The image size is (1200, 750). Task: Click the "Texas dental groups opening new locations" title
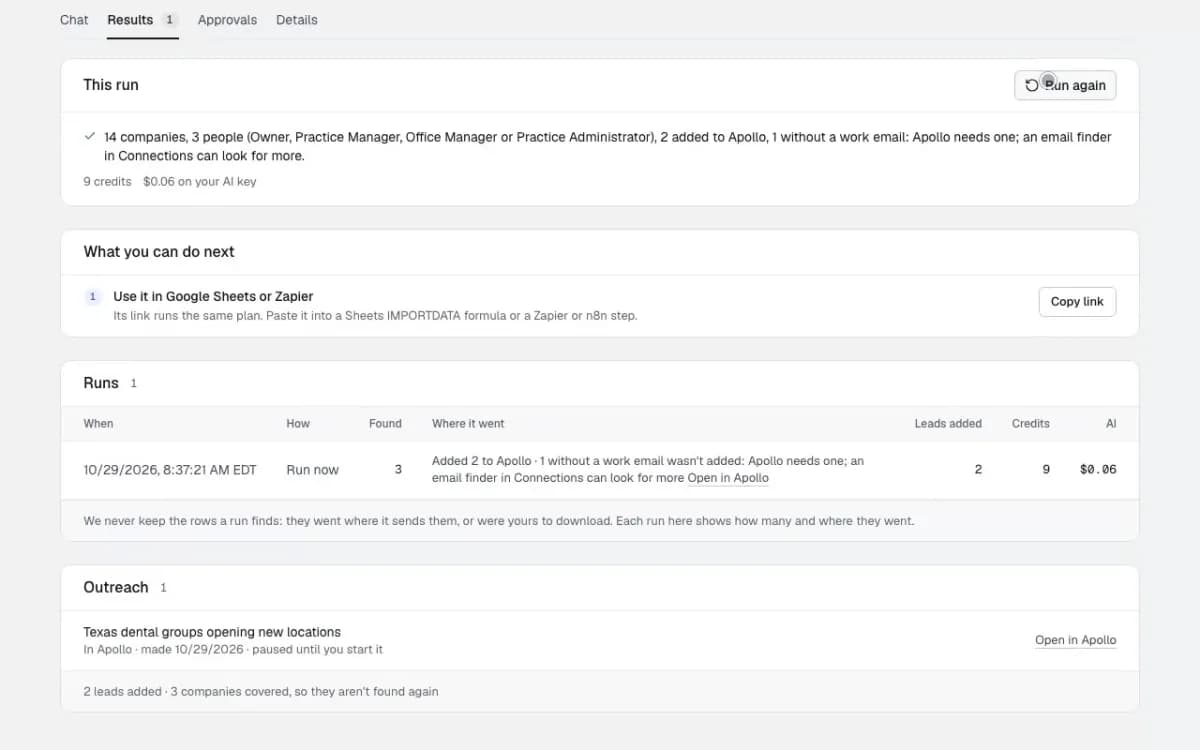[x=212, y=632]
